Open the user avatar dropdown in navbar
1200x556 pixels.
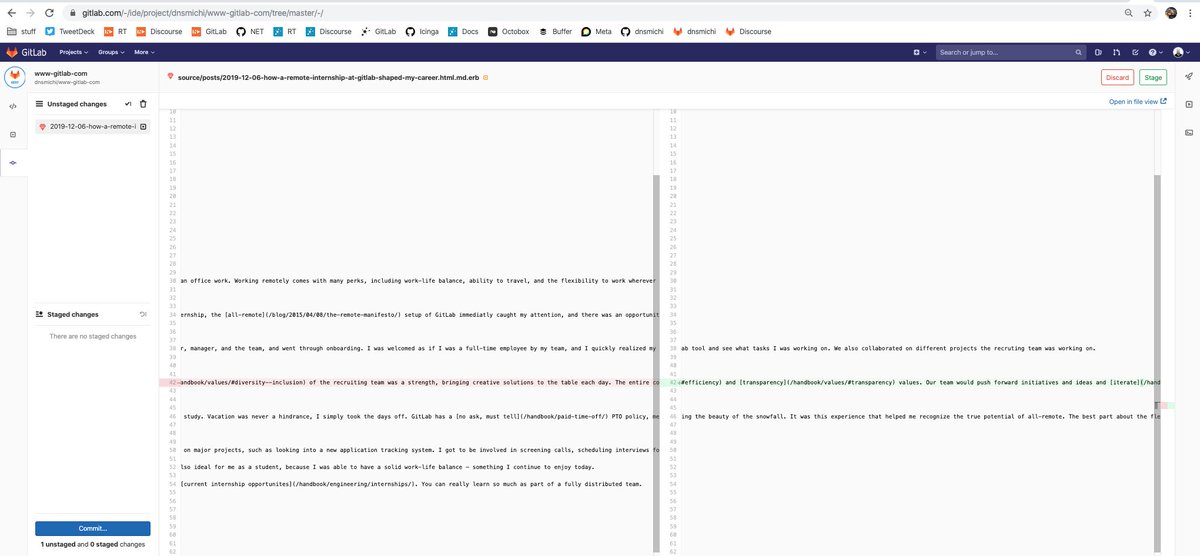[1181, 52]
